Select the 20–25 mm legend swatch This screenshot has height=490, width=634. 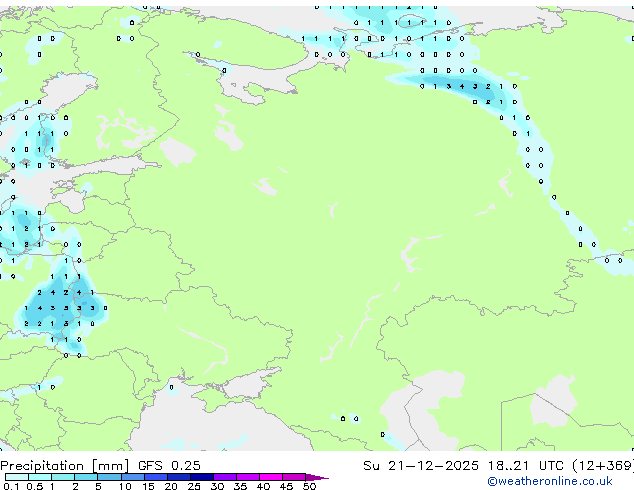(x=178, y=477)
